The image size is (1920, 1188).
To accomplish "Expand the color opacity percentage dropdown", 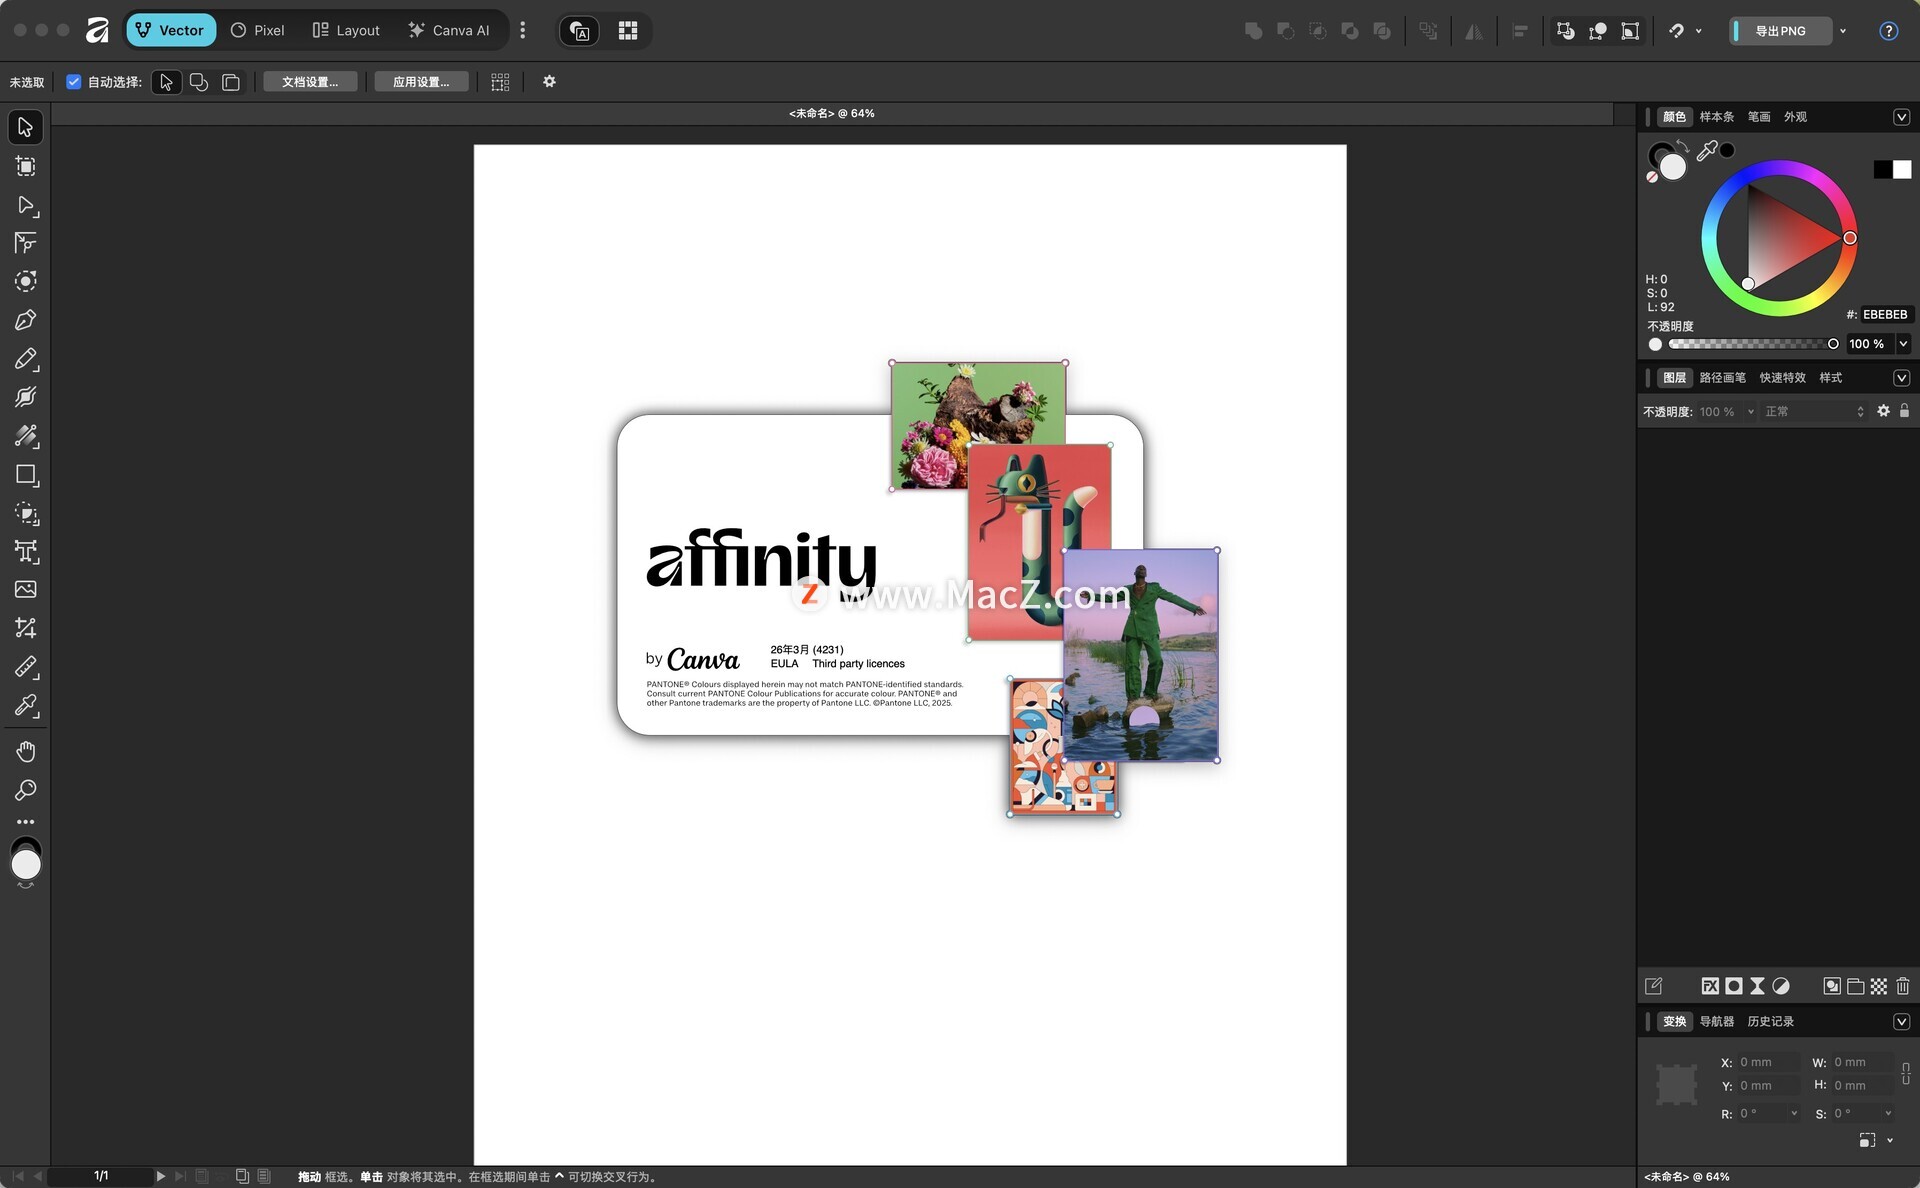I will coord(1903,344).
